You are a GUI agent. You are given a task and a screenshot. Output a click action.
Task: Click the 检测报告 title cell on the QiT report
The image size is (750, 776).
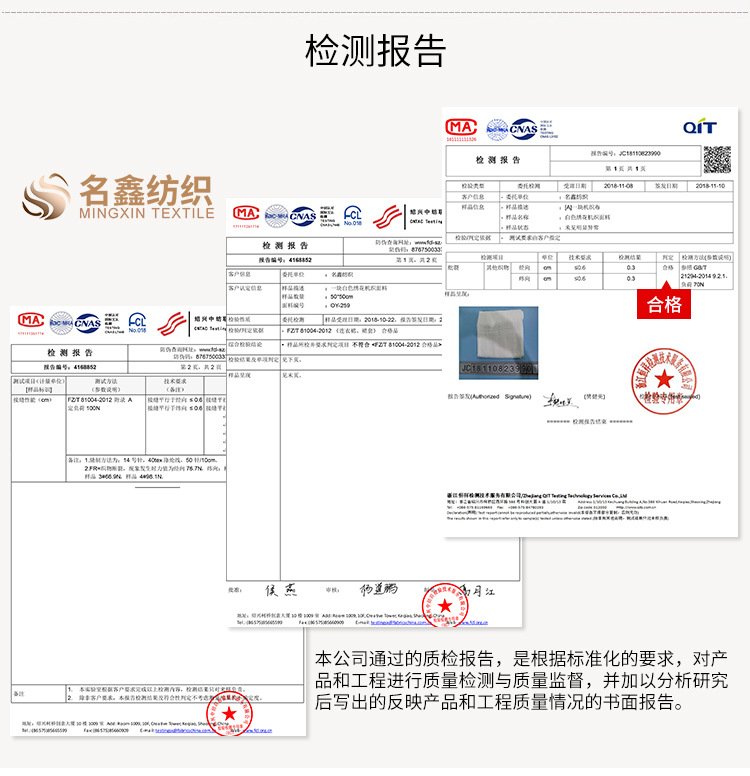click(x=498, y=160)
